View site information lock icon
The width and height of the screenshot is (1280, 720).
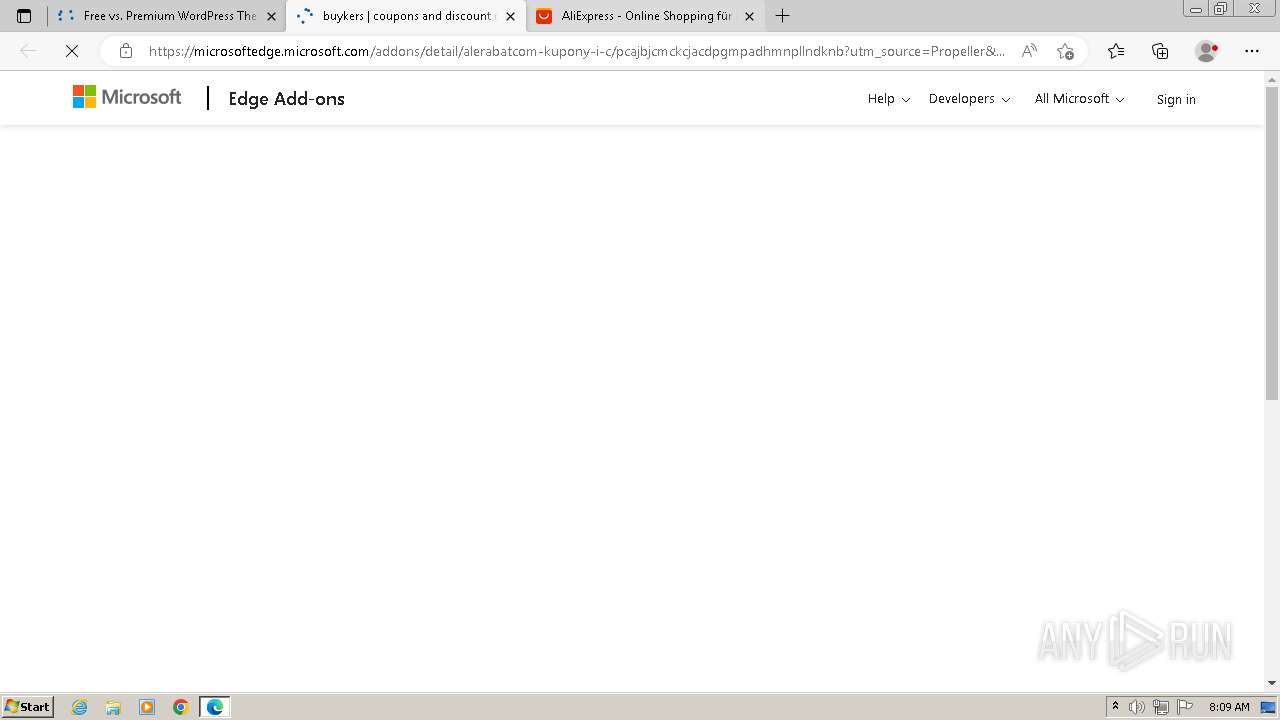[125, 51]
